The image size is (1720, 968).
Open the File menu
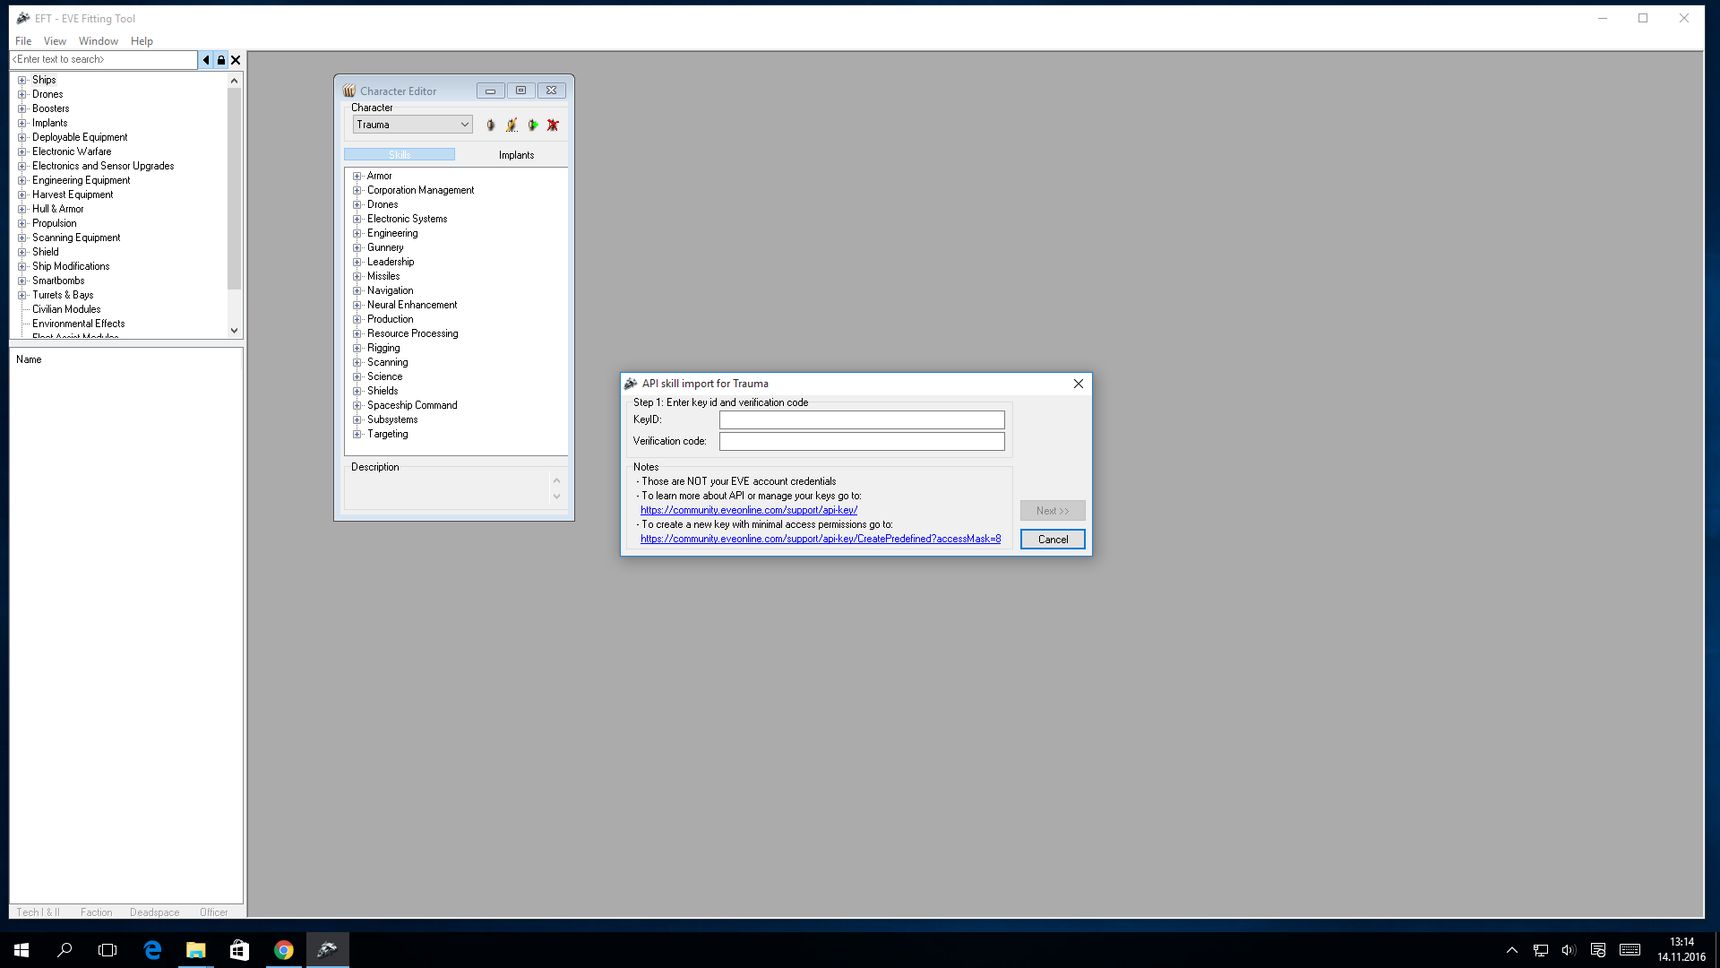[x=23, y=41]
